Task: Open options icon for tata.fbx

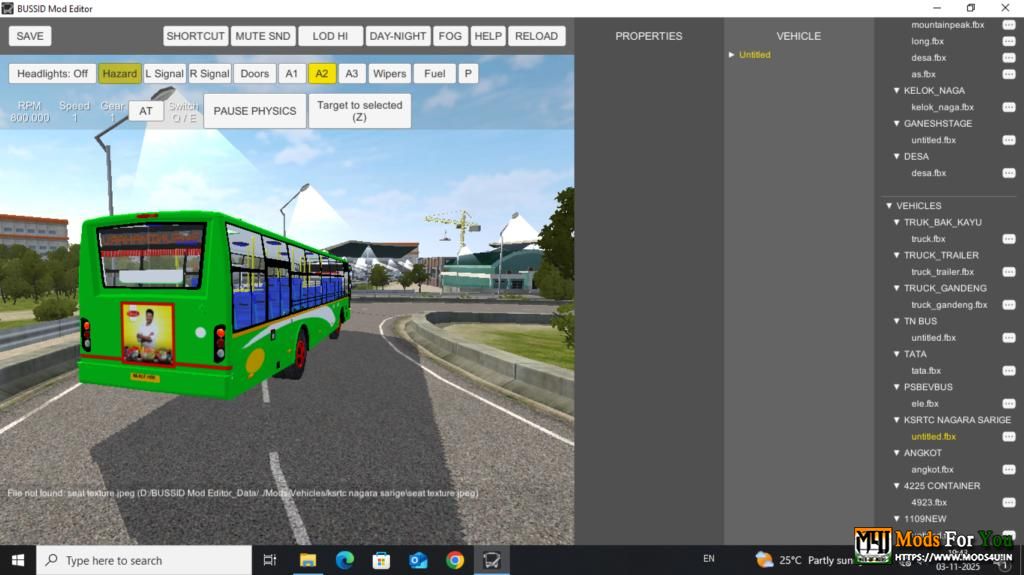Action: (x=1009, y=370)
